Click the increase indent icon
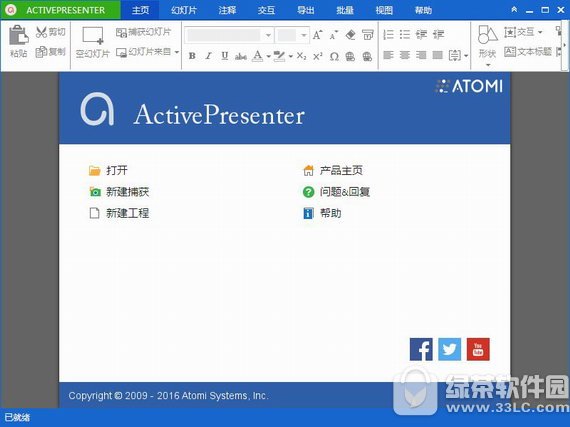This screenshot has width=570, height=427. tap(438, 35)
